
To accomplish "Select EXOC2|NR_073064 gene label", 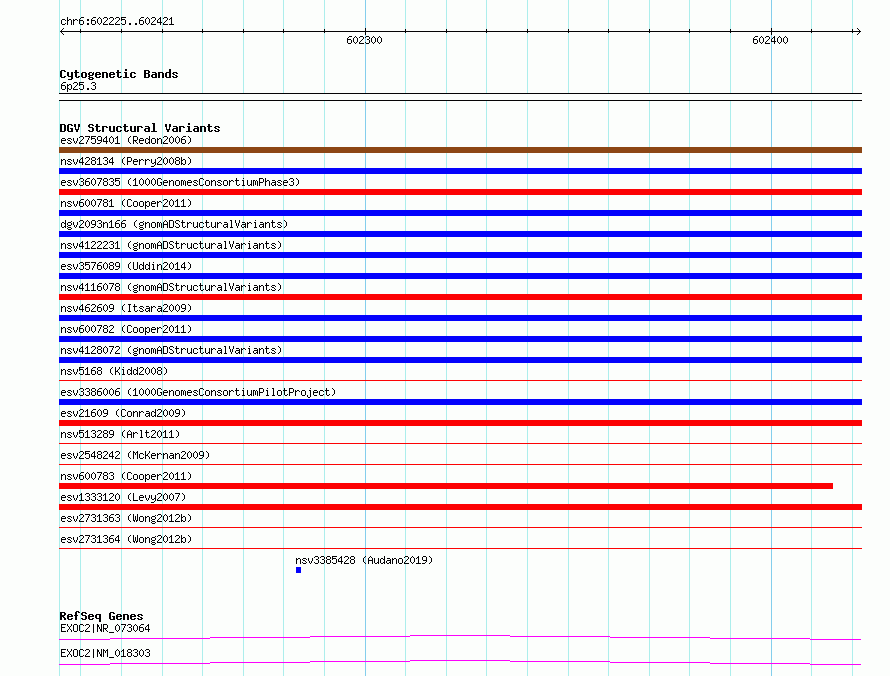I will [x=105, y=628].
